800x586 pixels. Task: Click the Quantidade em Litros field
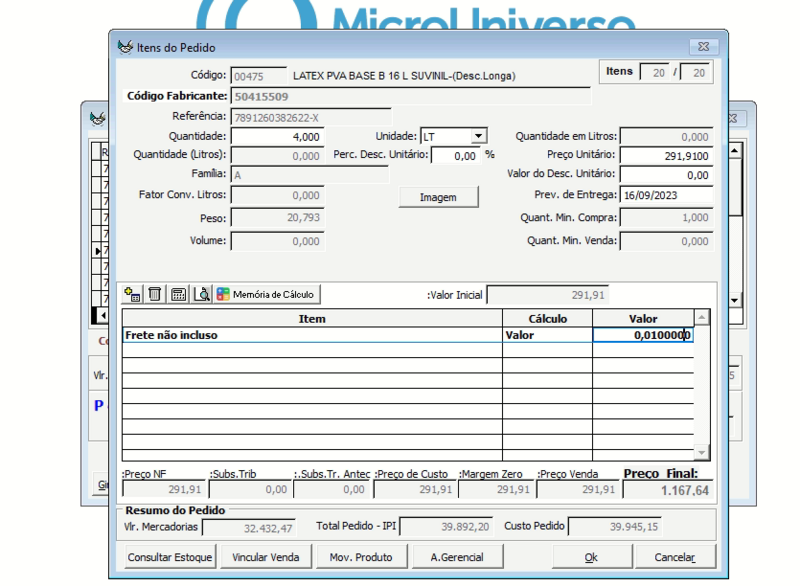(666, 137)
